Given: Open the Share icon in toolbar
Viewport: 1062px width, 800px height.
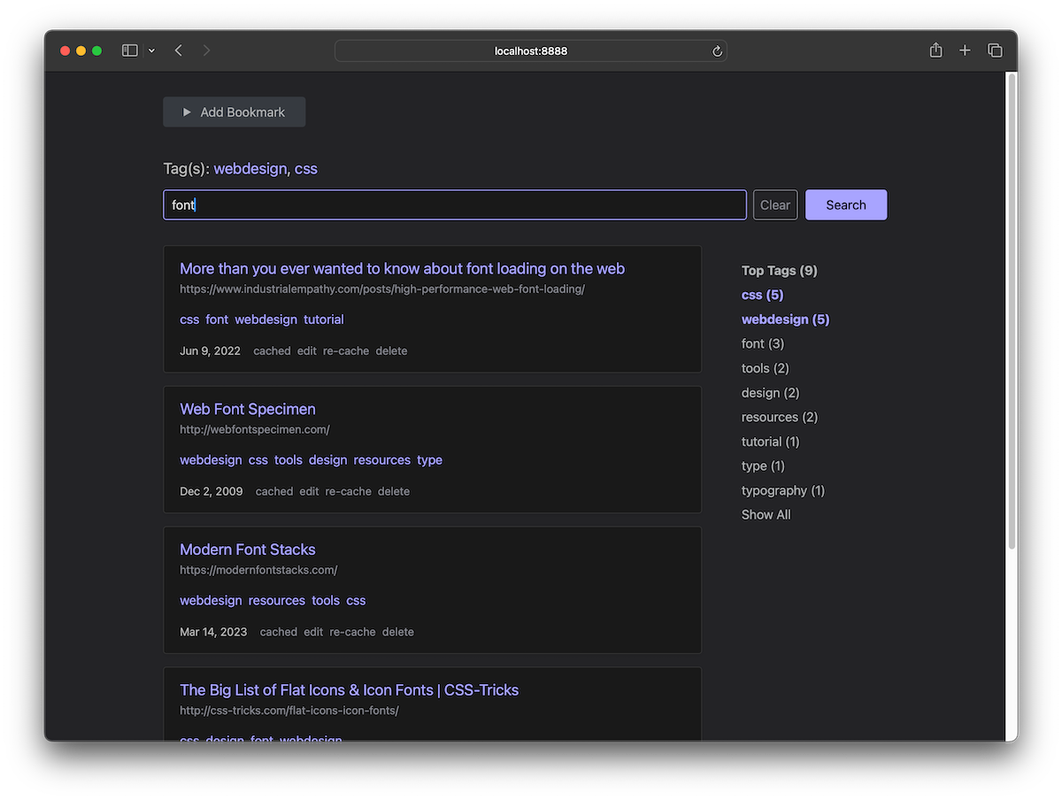Looking at the screenshot, I should [x=936, y=50].
